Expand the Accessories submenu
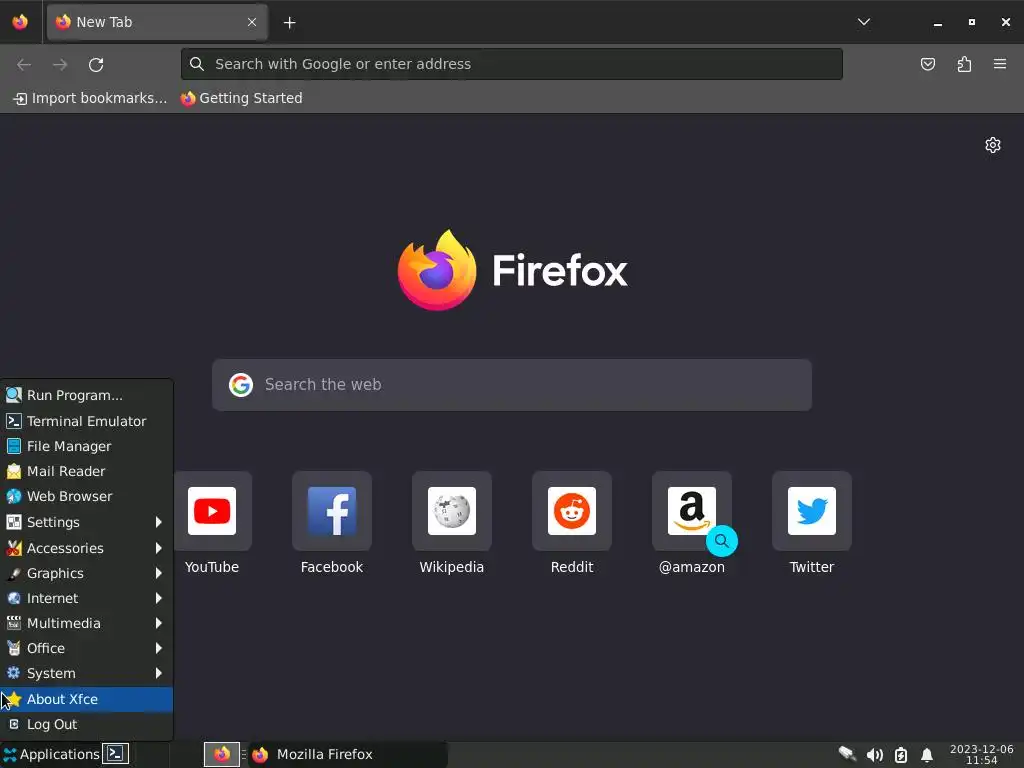The image size is (1024, 768). (x=86, y=548)
